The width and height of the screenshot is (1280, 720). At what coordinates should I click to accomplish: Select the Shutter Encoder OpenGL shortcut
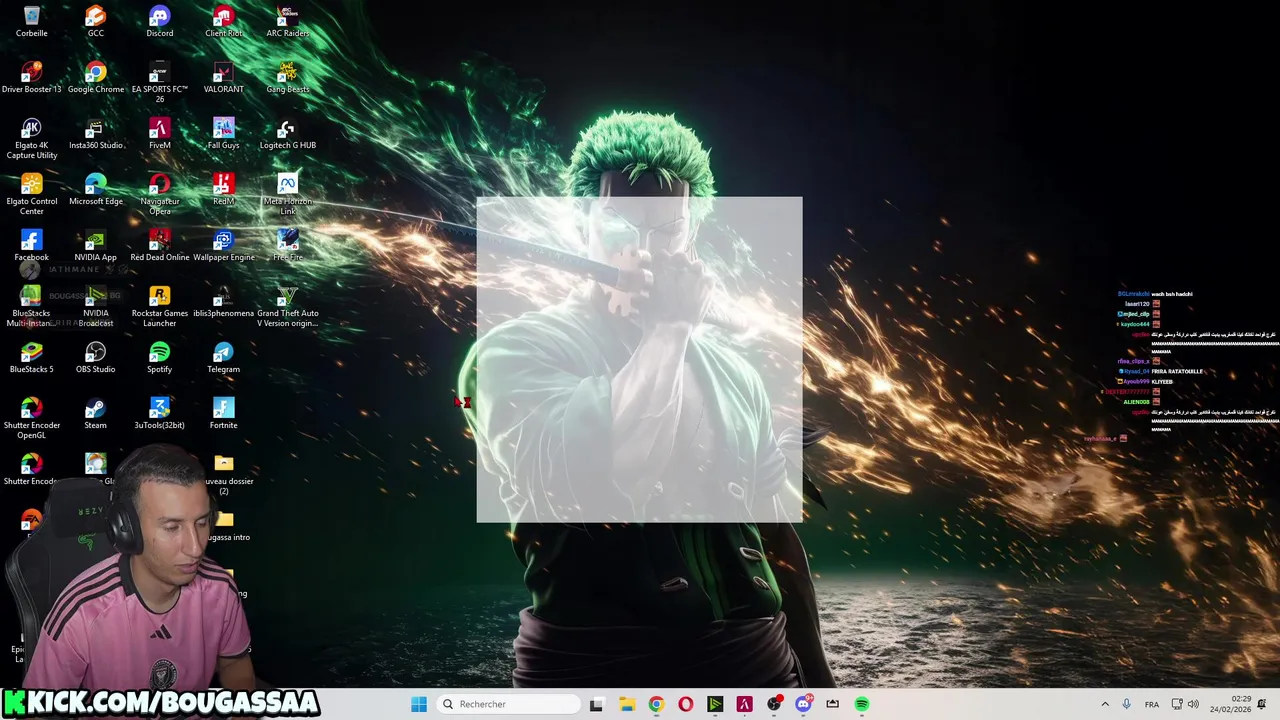32,418
